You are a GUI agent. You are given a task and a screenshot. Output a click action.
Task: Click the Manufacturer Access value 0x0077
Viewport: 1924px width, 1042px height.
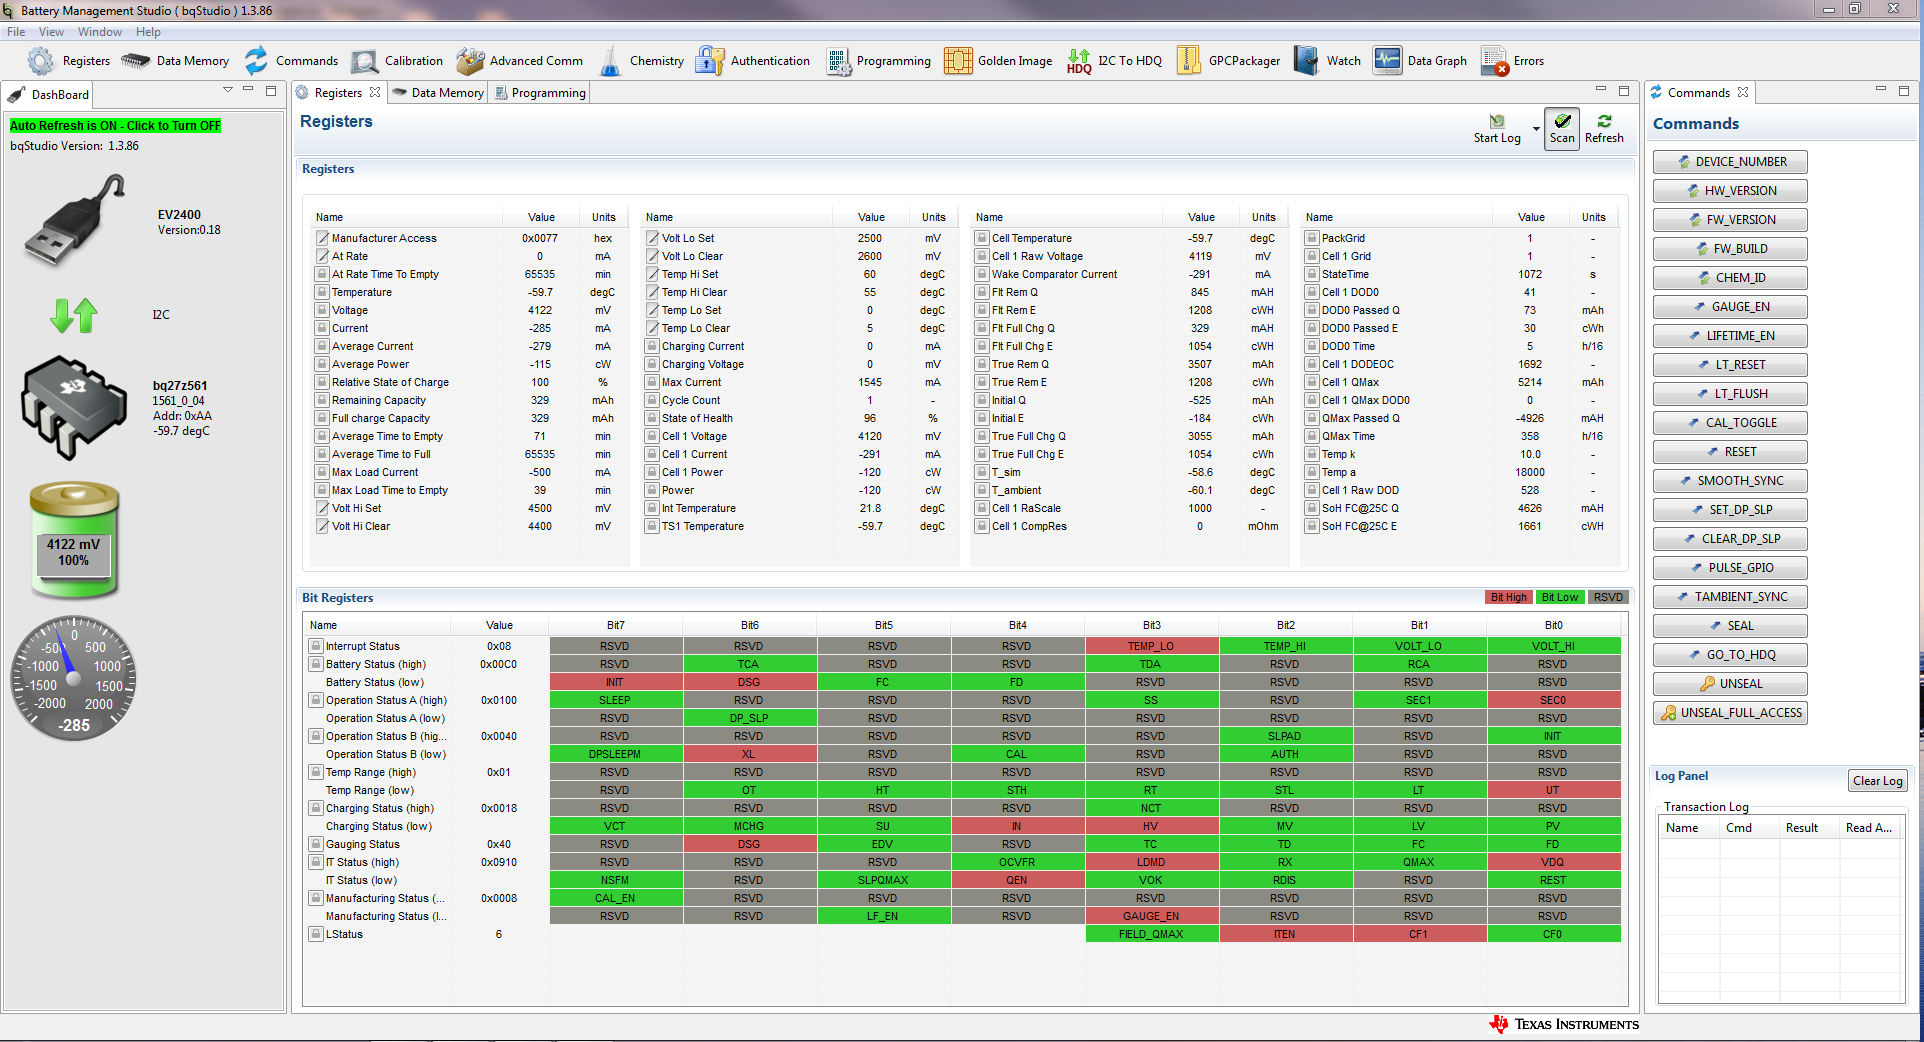point(540,238)
